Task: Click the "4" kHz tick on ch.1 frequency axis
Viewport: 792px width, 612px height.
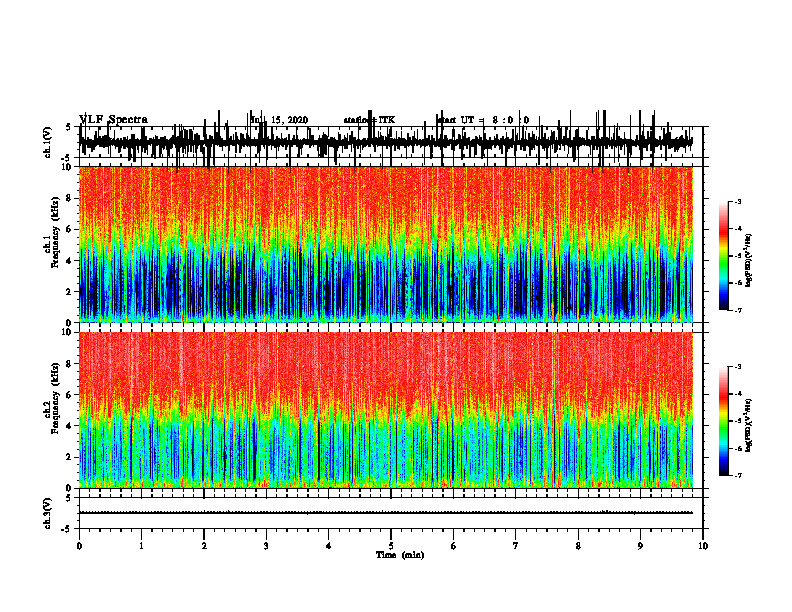Action: (x=70, y=261)
